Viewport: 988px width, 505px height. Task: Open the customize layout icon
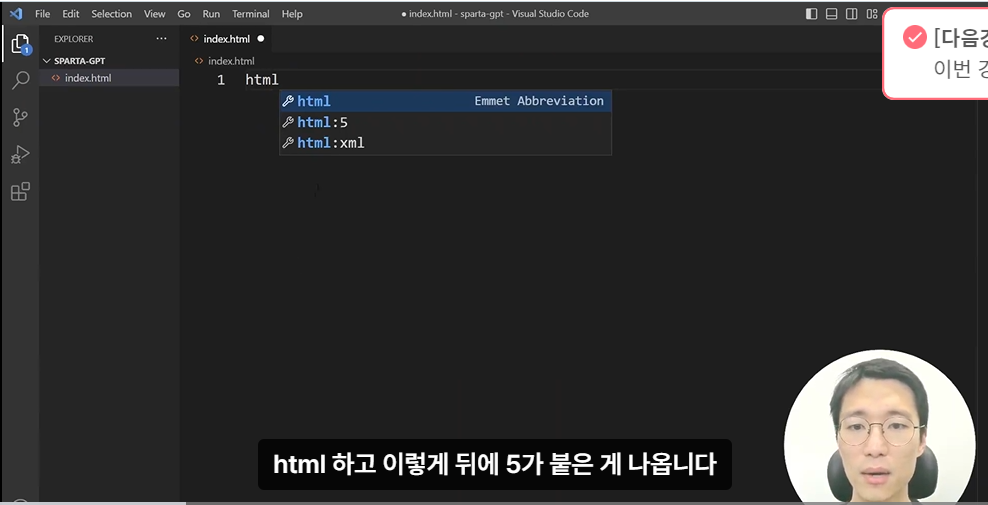coord(871,13)
